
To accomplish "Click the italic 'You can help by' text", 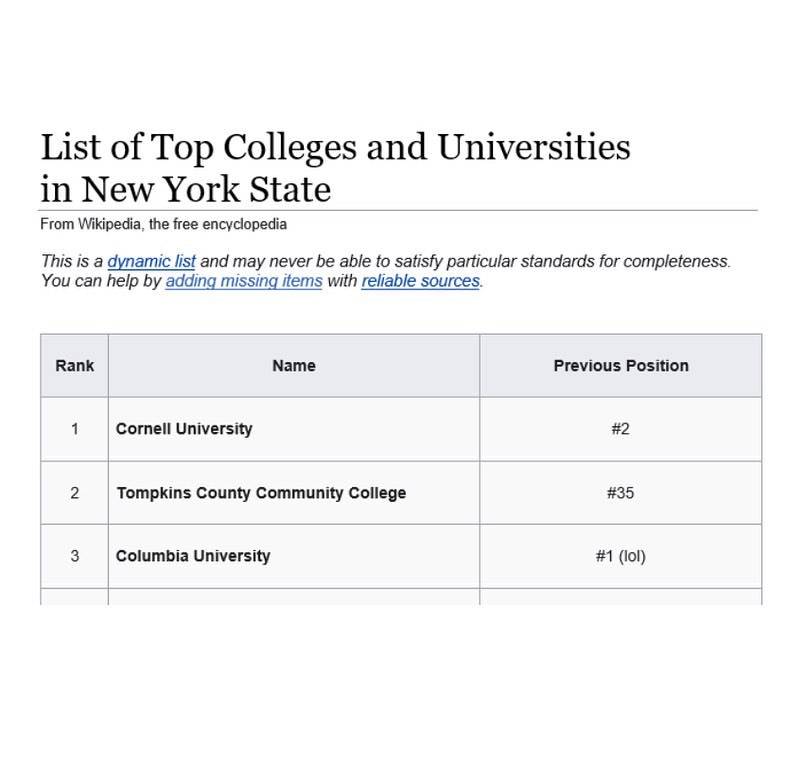I will tap(100, 282).
